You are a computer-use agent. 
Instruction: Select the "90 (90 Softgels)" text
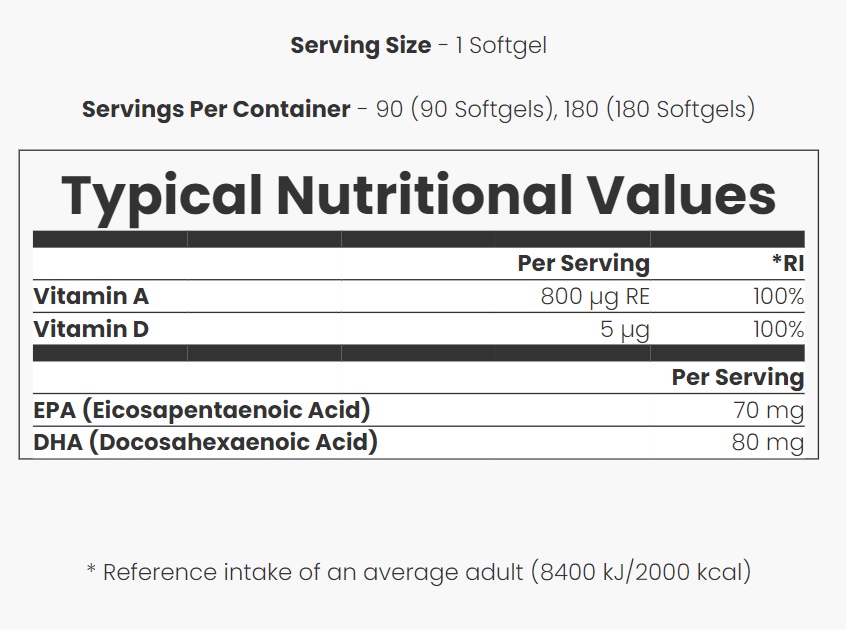click(461, 109)
